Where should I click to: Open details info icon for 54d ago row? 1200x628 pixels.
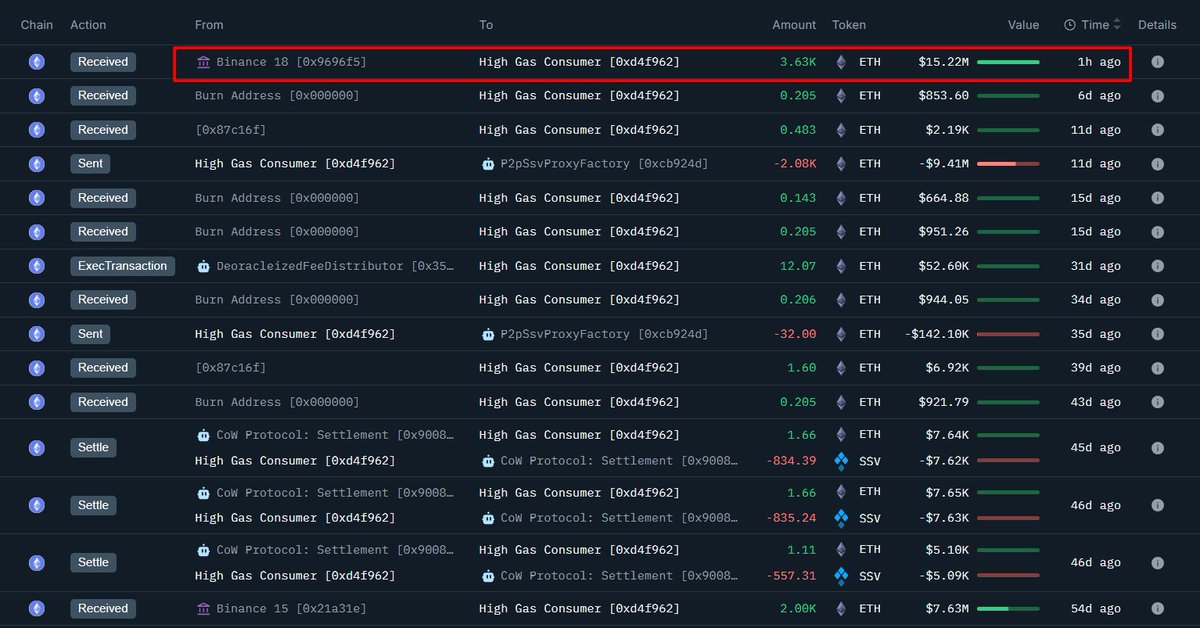[1157, 608]
